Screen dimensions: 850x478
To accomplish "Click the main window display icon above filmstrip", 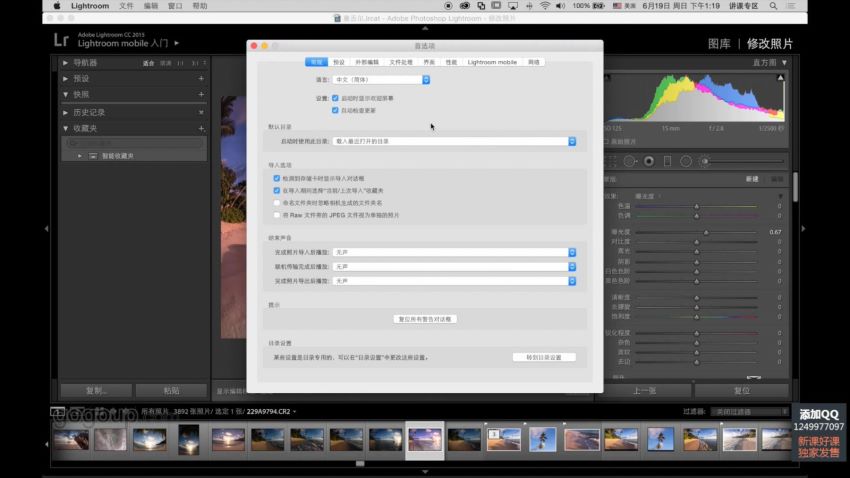I will (57, 411).
